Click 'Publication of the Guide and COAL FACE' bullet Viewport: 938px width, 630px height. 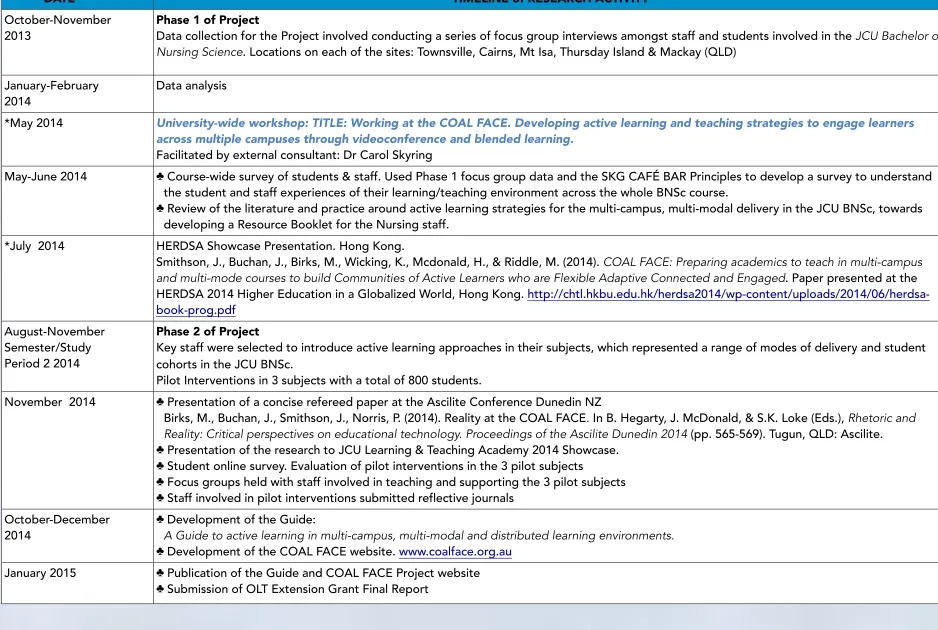click(318, 573)
